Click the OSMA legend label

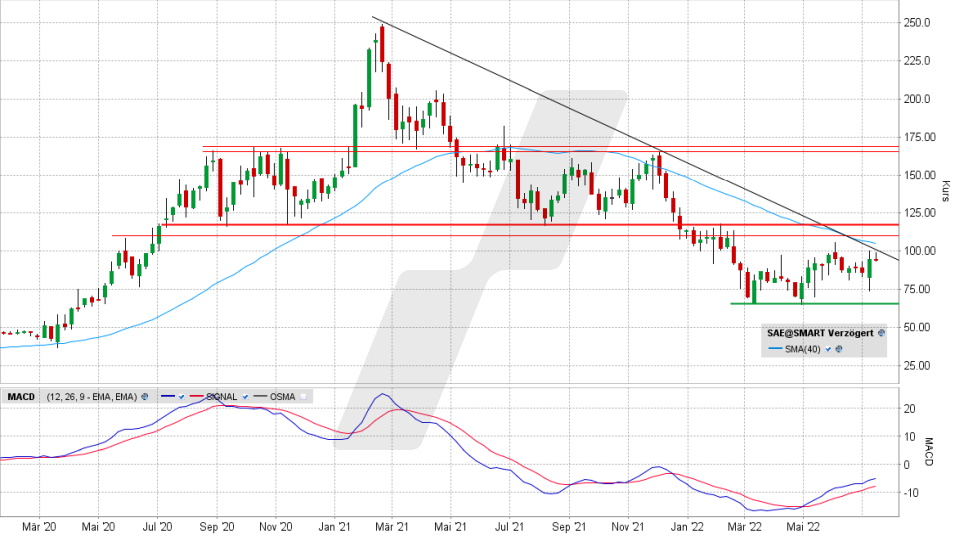click(282, 397)
